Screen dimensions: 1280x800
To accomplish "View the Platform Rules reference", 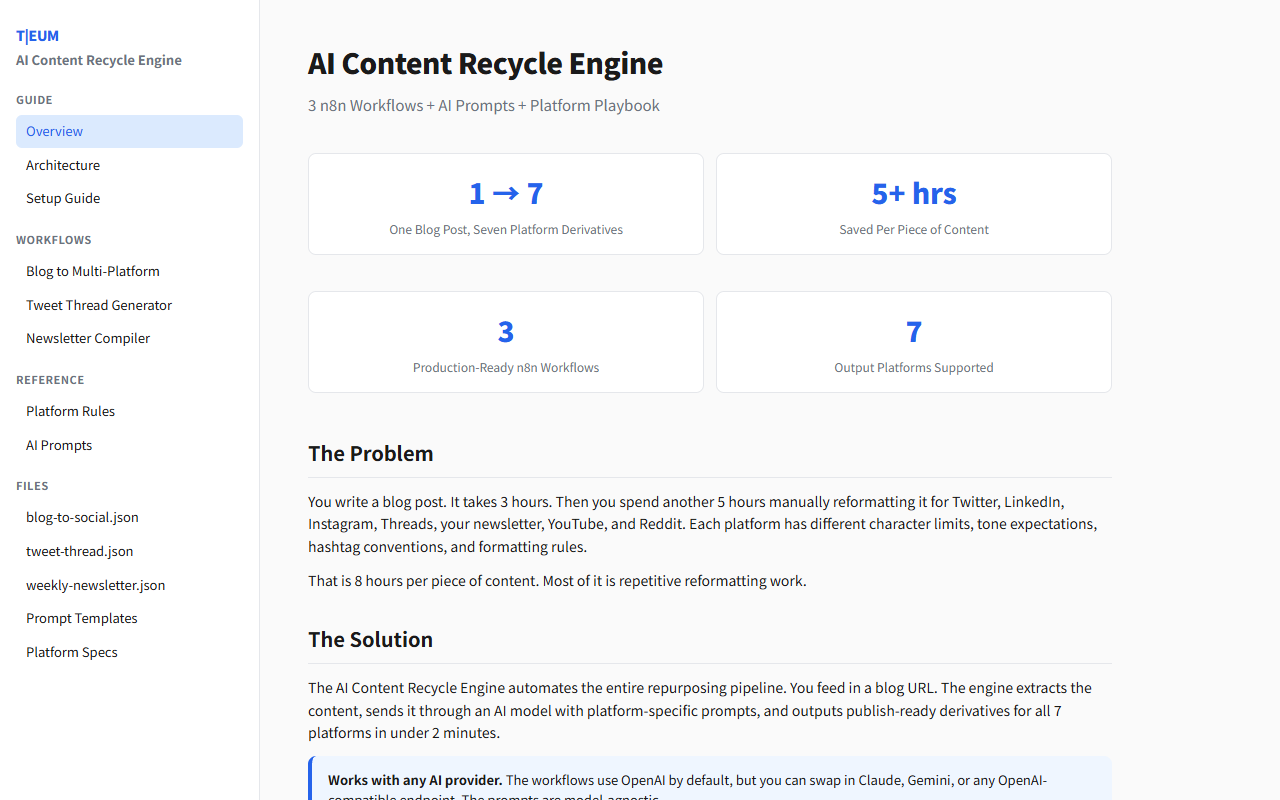I will (70, 411).
